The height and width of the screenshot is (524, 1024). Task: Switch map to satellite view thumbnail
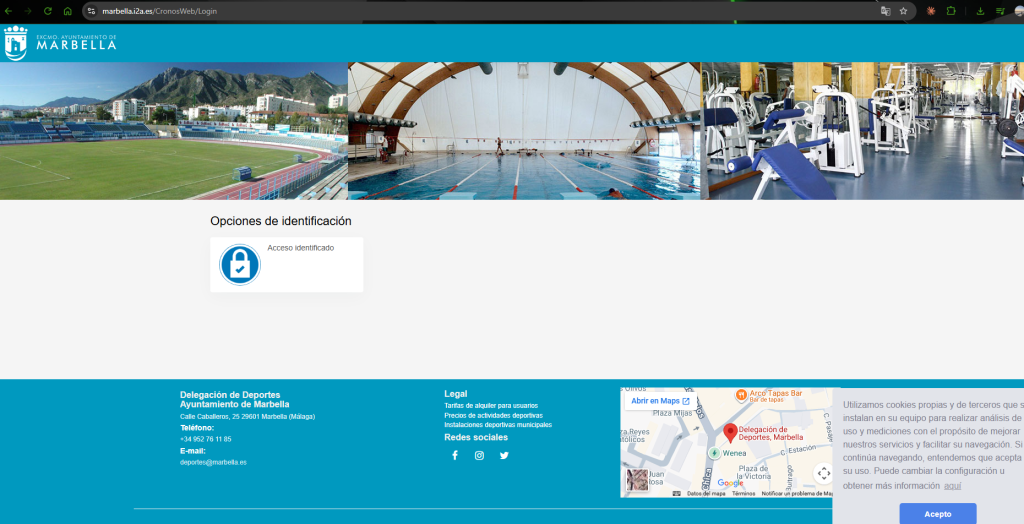pos(637,480)
